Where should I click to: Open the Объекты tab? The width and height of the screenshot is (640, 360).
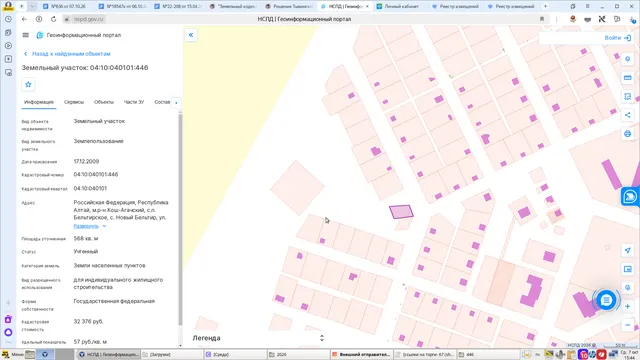(104, 102)
